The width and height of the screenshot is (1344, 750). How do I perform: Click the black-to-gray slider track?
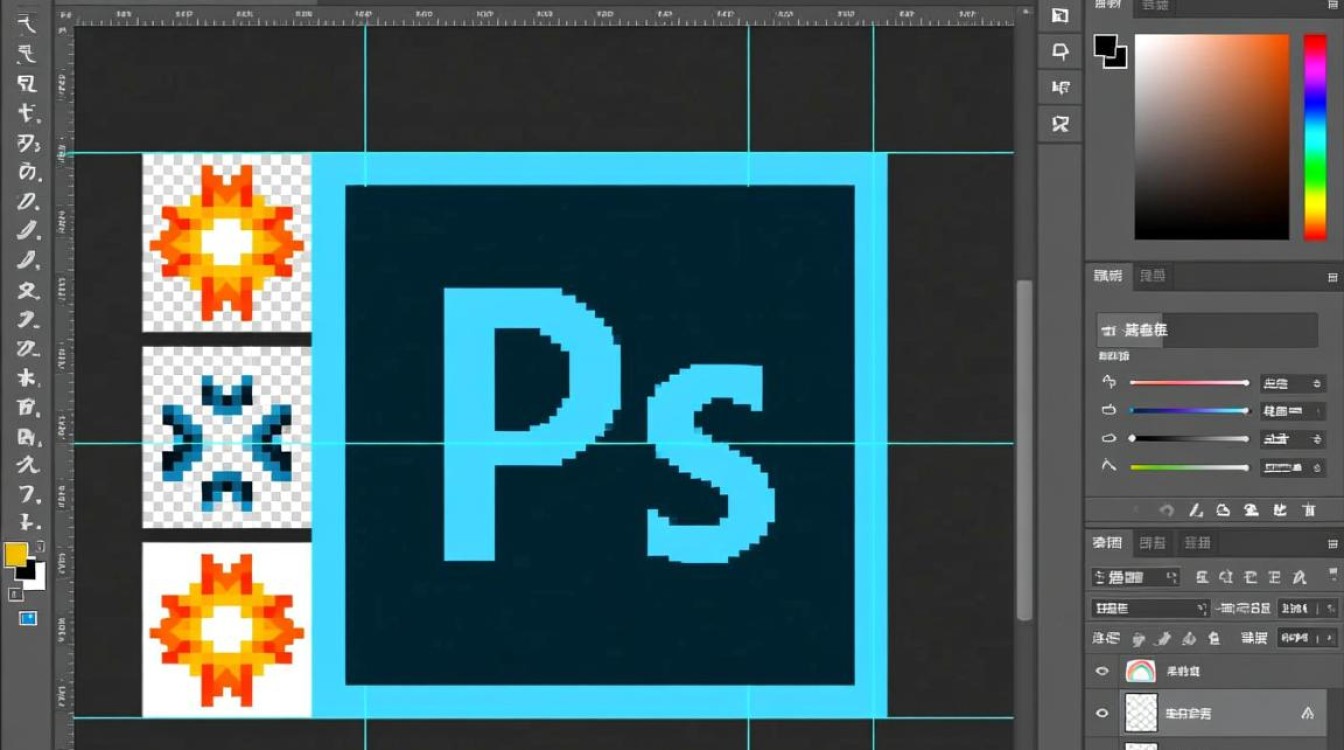click(x=1189, y=438)
